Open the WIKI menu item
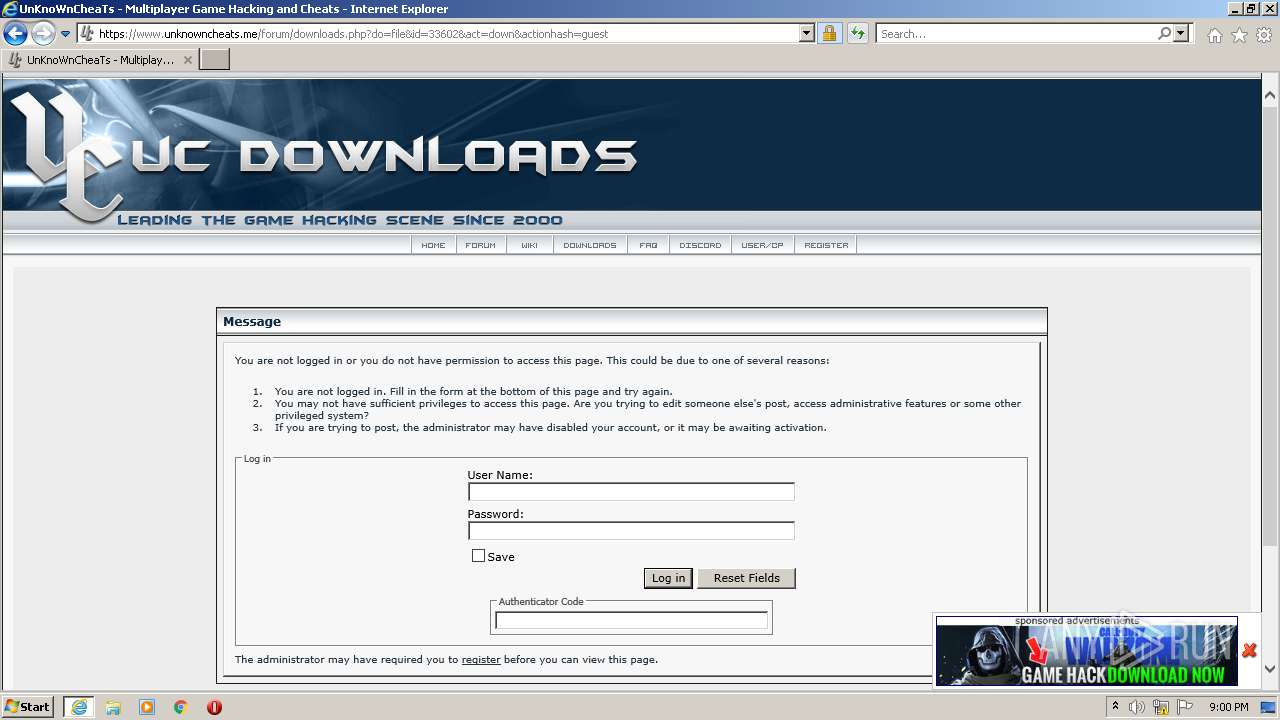The width and height of the screenshot is (1280, 720). tap(530, 245)
